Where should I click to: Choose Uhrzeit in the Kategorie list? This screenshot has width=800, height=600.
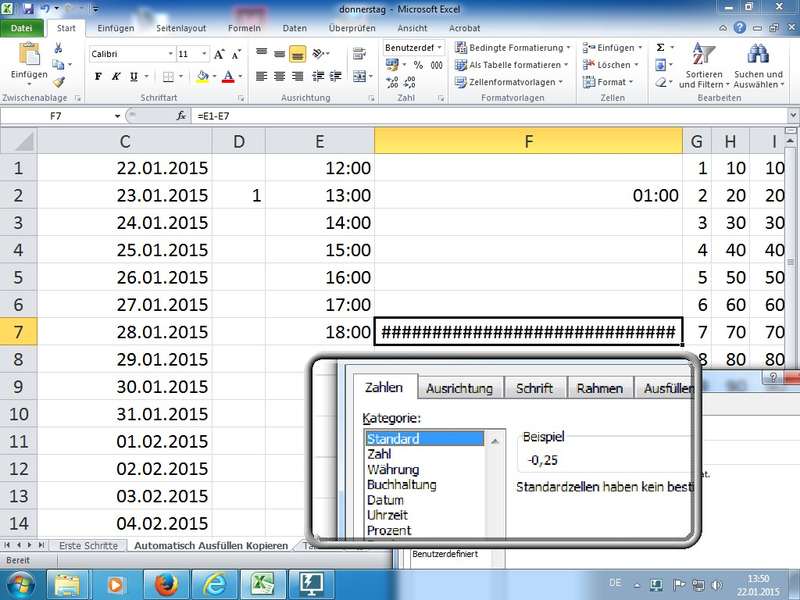click(387, 515)
